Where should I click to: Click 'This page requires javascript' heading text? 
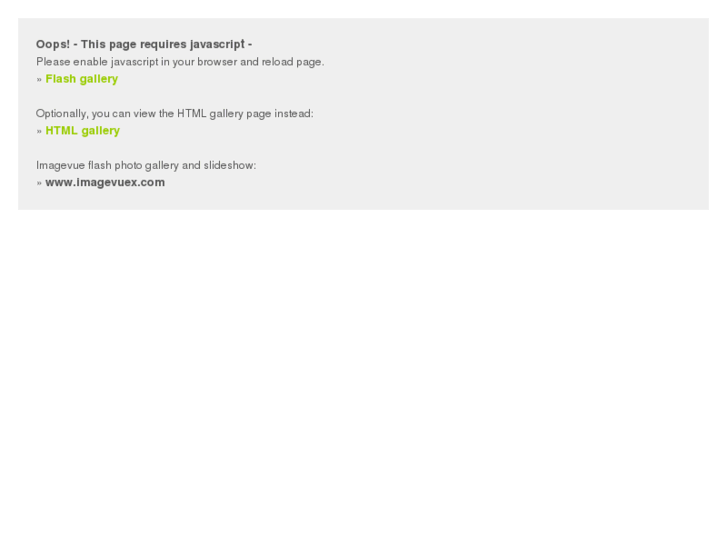(163, 45)
